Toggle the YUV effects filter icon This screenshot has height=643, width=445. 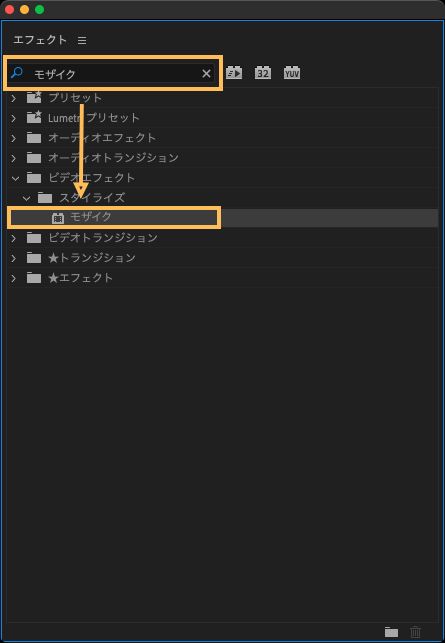(292, 73)
